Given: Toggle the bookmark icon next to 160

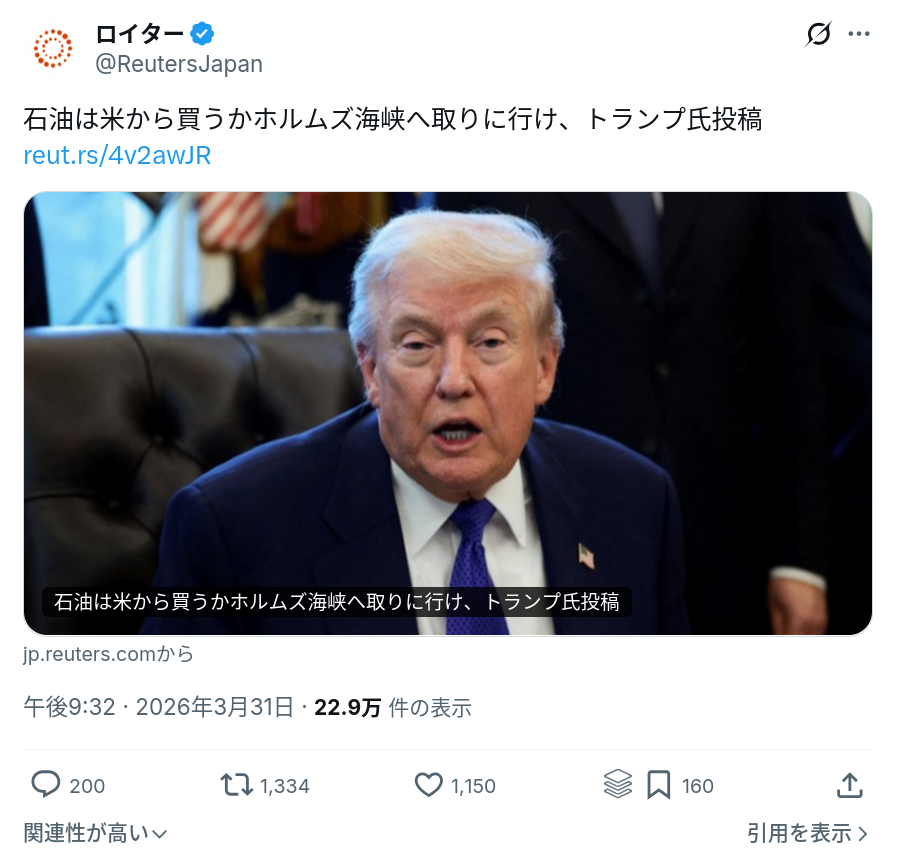Looking at the screenshot, I should 658,785.
